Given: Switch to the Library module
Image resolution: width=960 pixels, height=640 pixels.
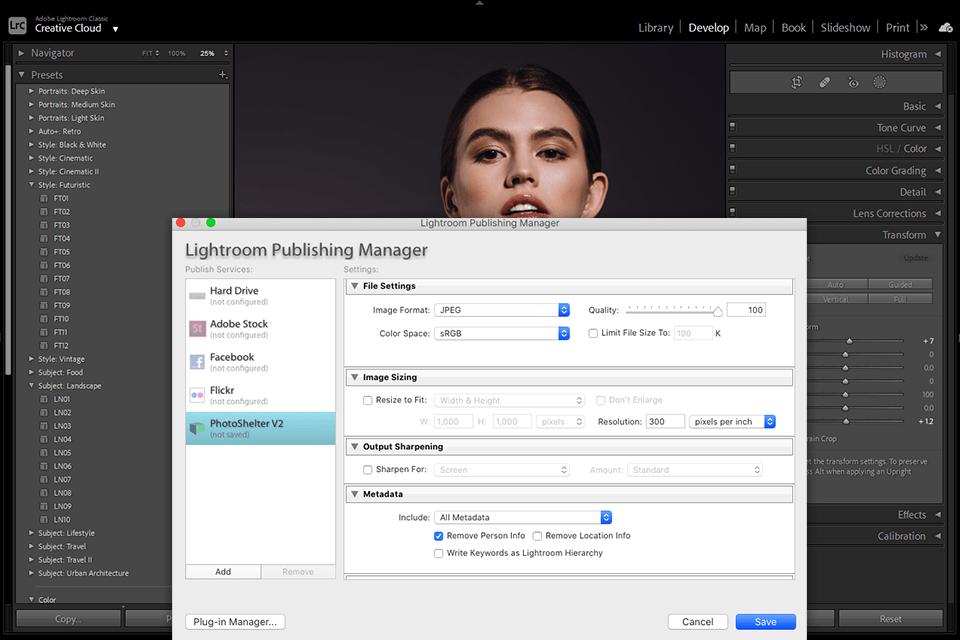Looking at the screenshot, I should click(x=655, y=28).
